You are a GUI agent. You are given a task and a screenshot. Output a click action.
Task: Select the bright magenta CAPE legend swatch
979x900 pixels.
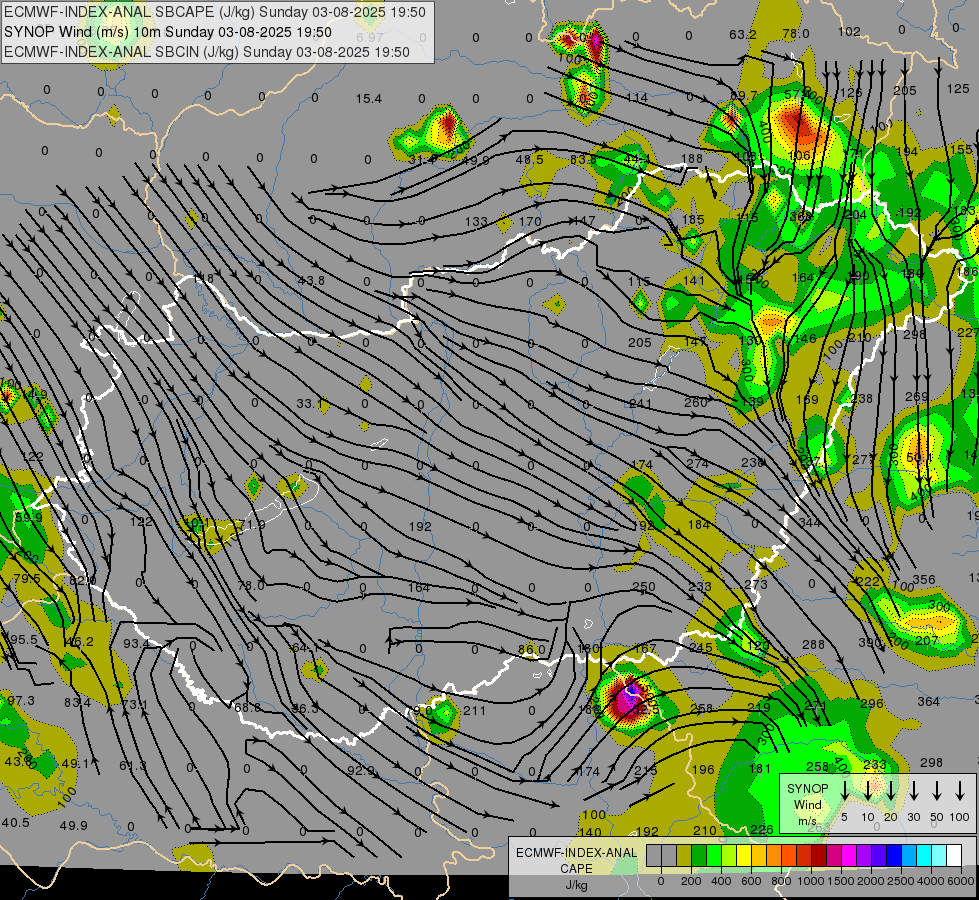click(849, 856)
